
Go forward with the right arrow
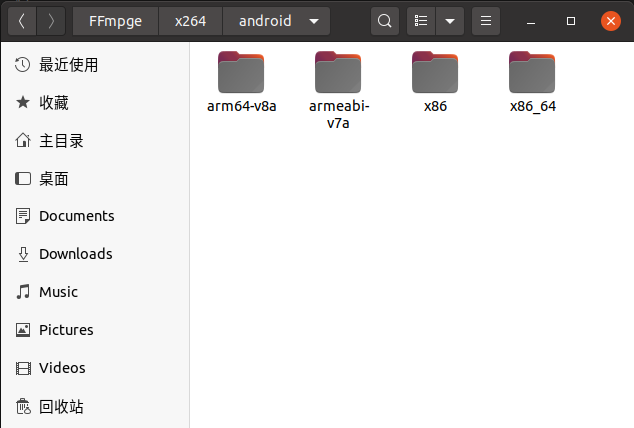tap(52, 20)
